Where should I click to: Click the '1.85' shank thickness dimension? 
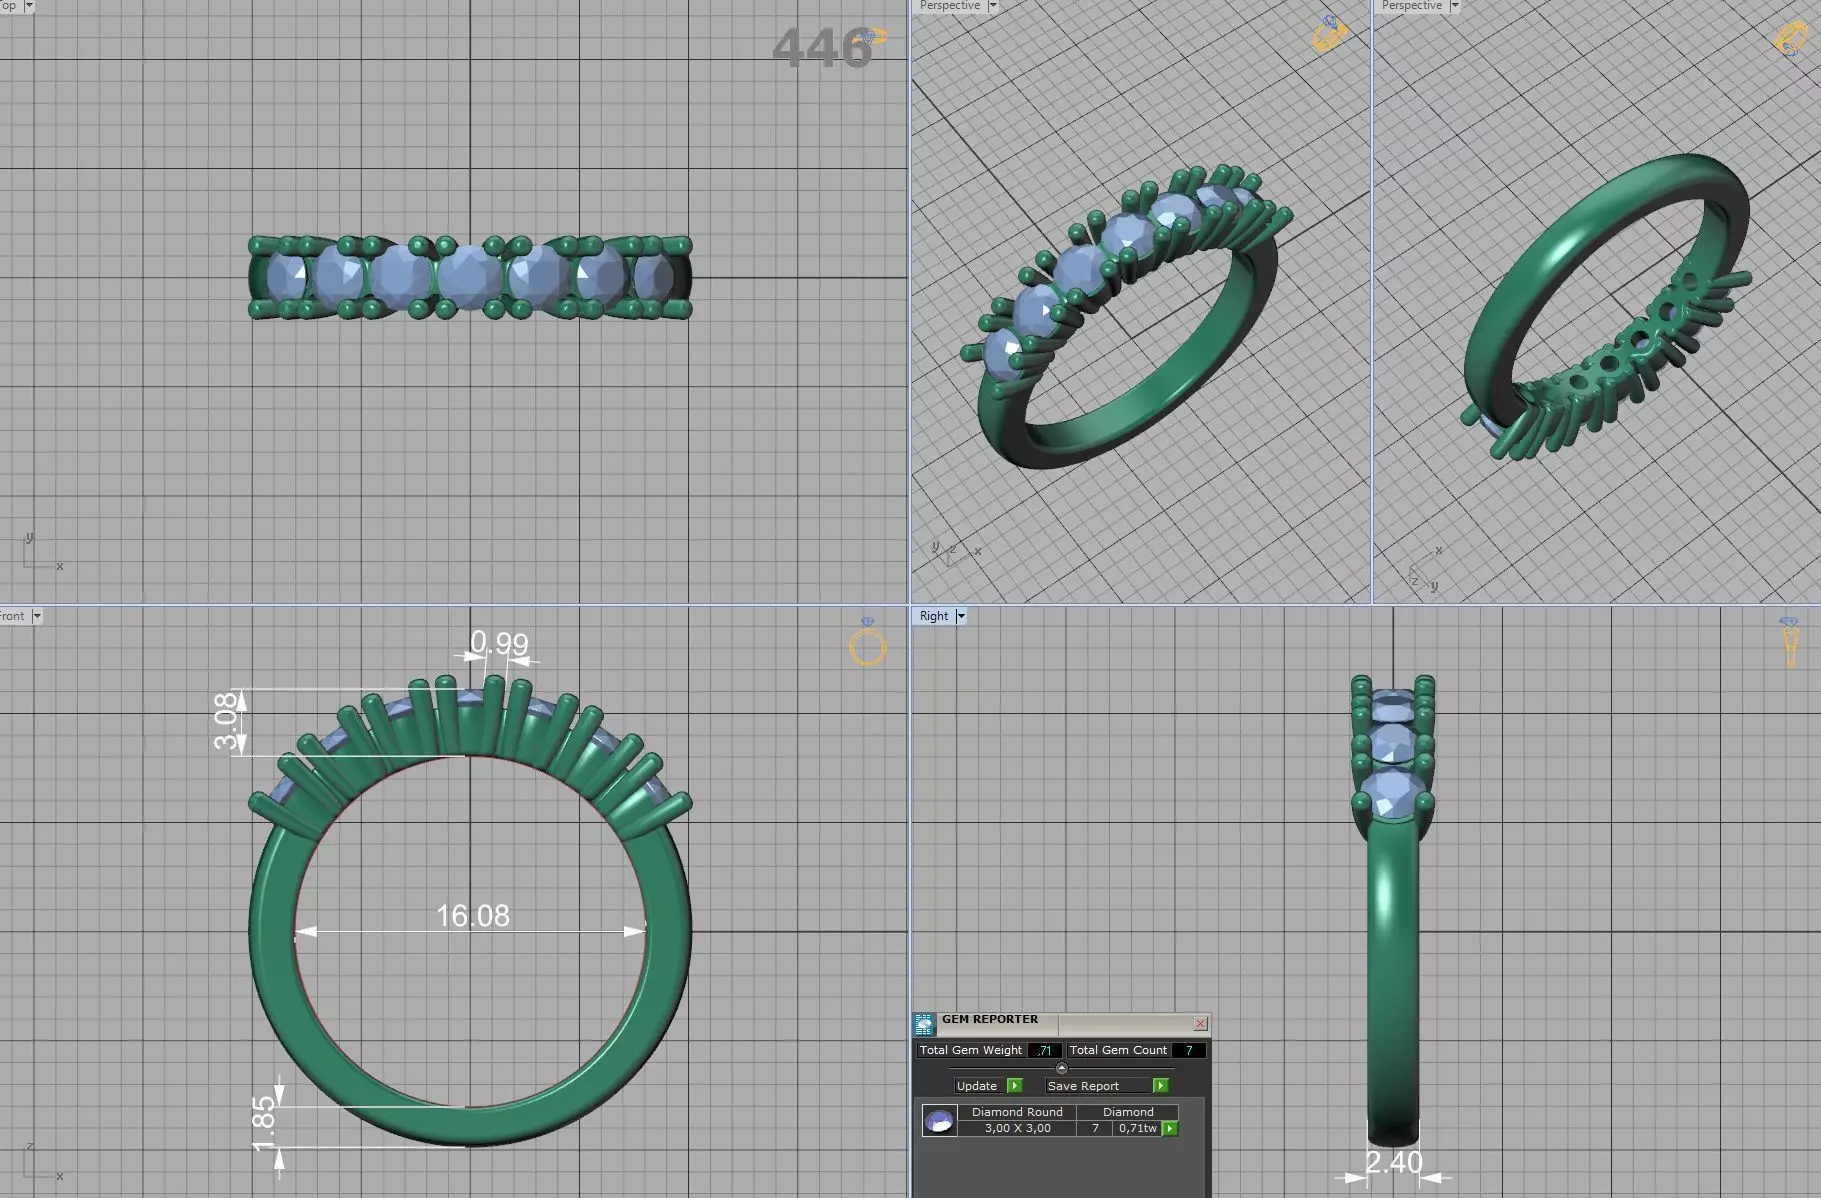click(264, 1124)
